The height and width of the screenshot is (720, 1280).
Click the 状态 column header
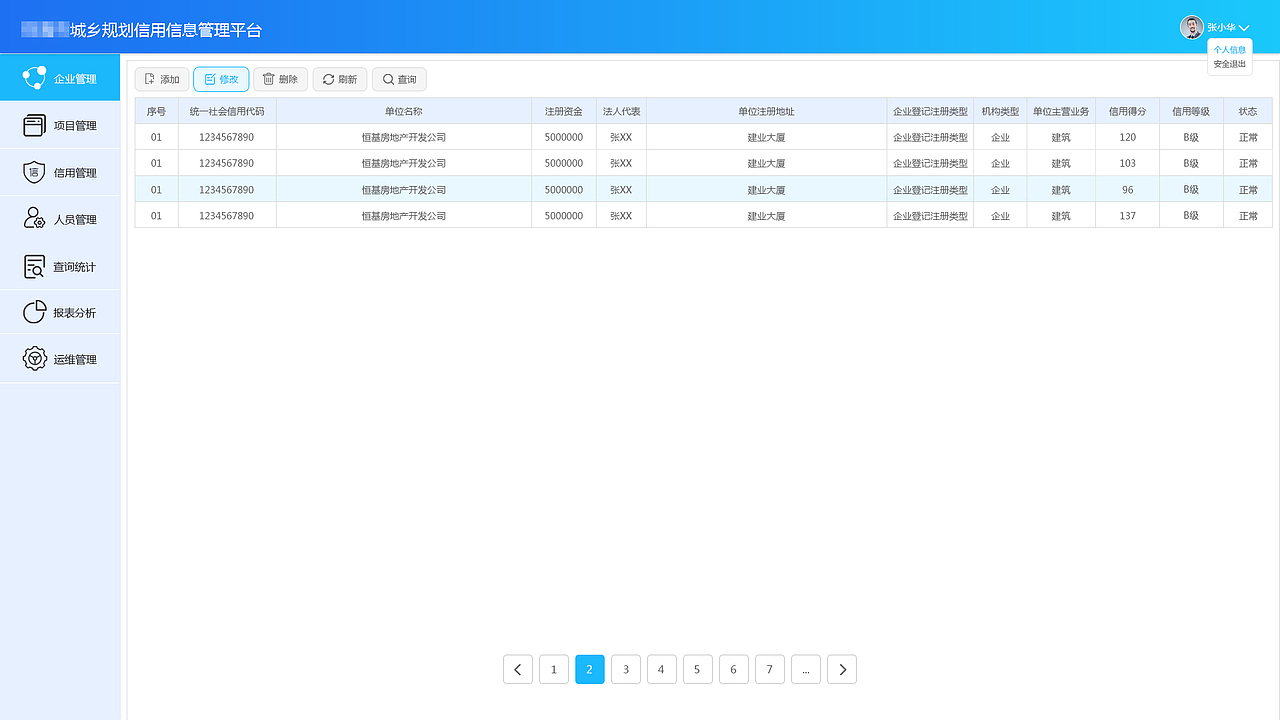[x=1248, y=111]
